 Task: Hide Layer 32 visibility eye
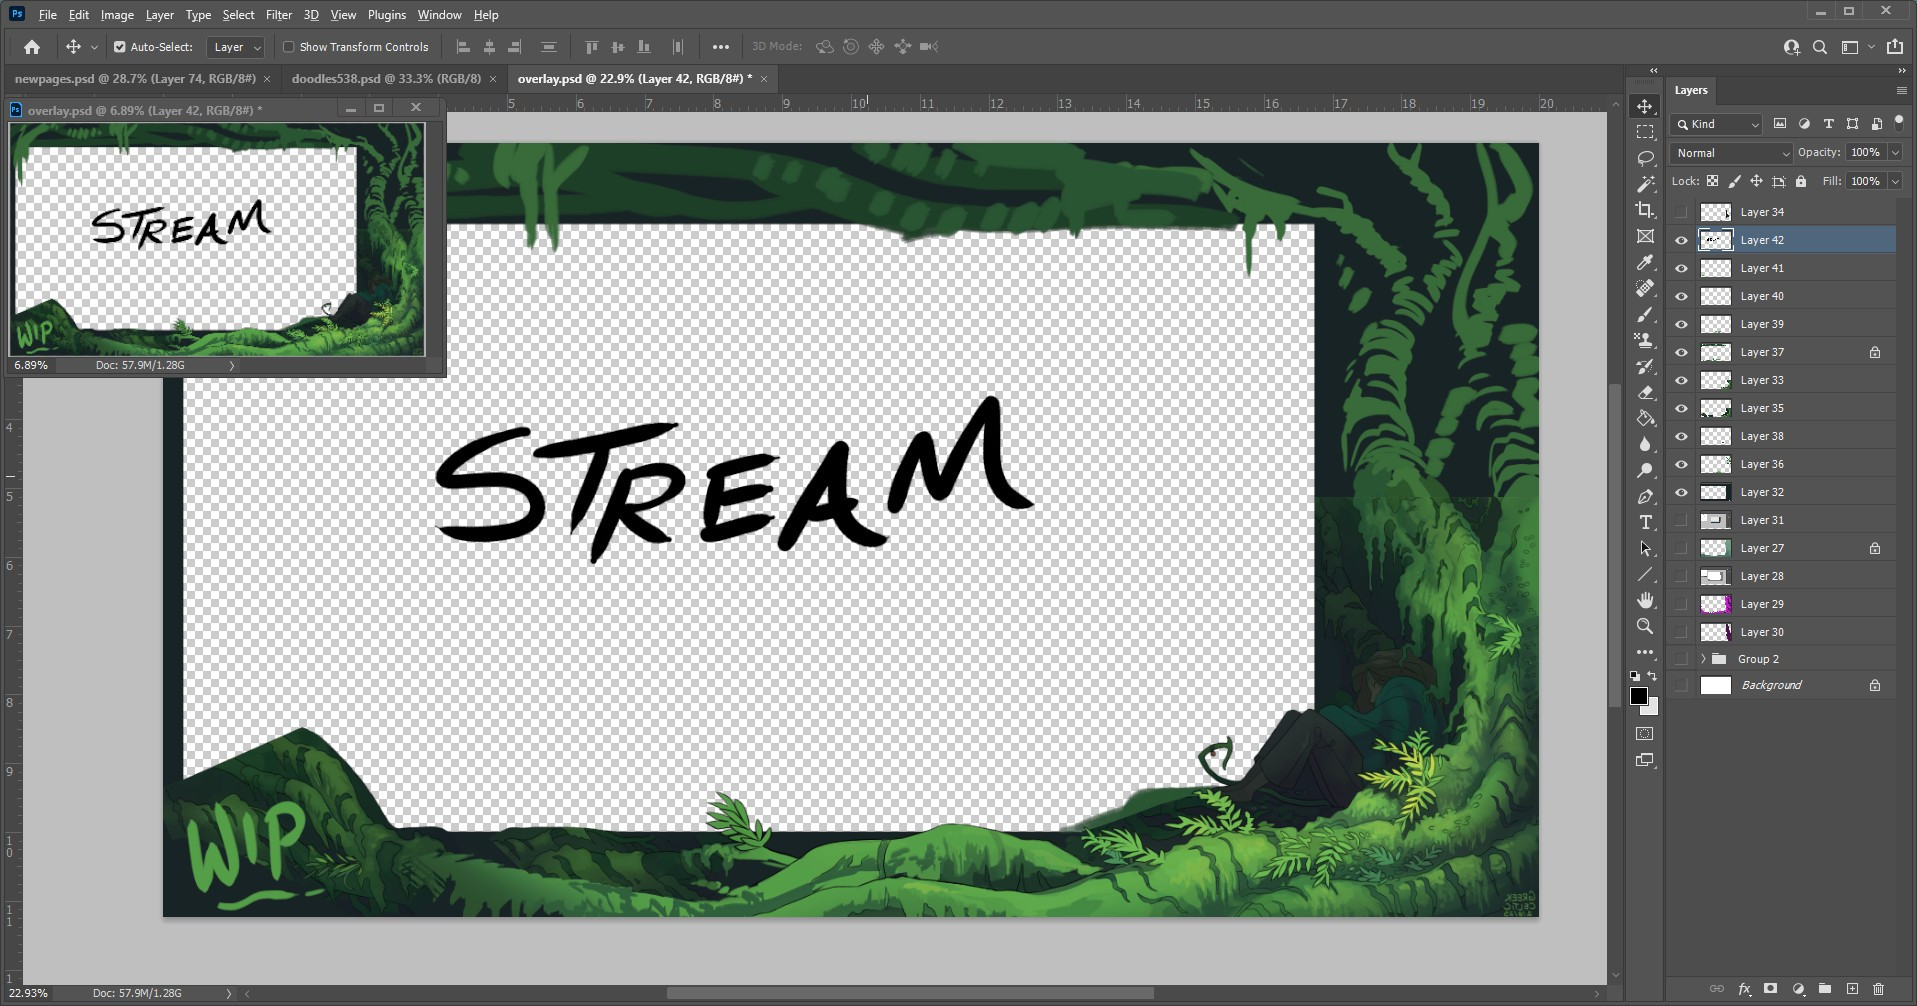tap(1681, 492)
